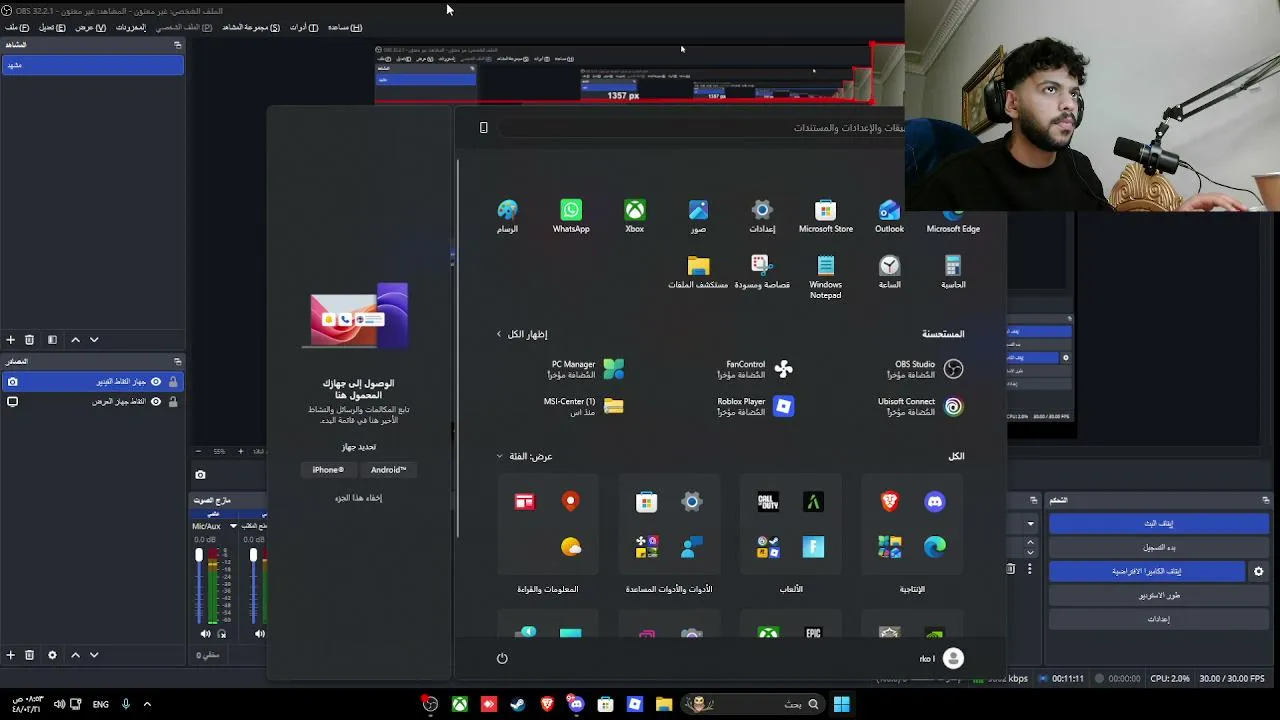Click بدء التسجيل to start recording

[1159, 547]
